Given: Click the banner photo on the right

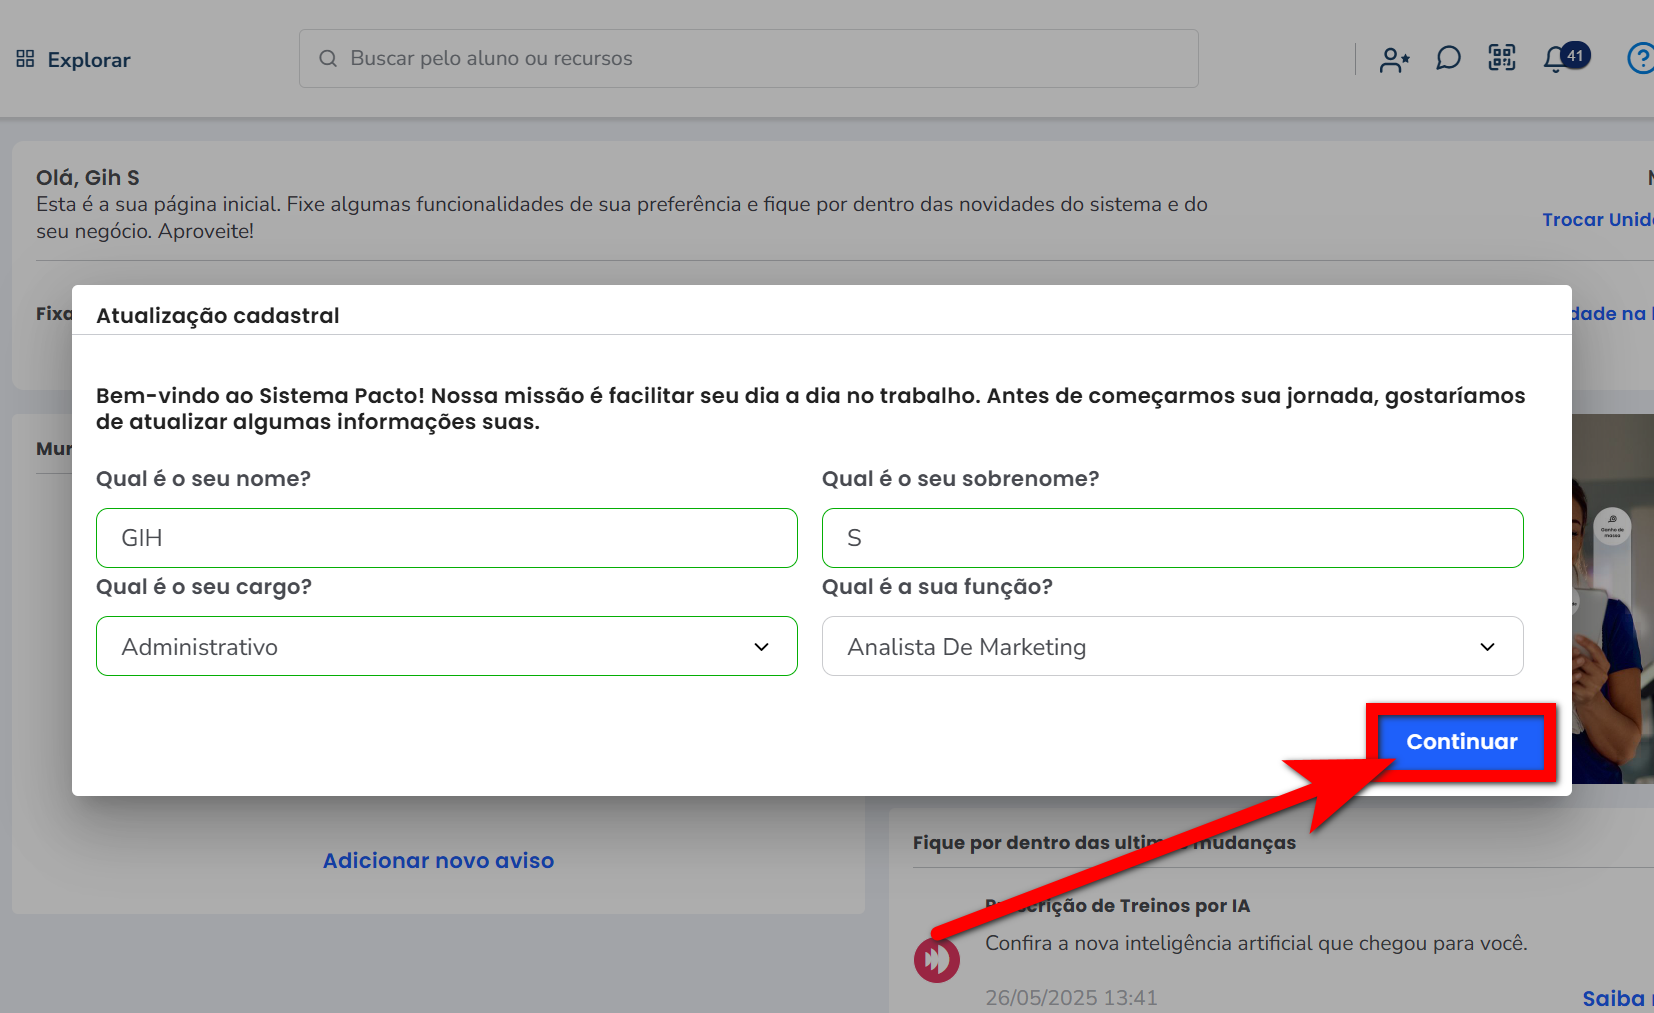Looking at the screenshot, I should pos(1612,650).
